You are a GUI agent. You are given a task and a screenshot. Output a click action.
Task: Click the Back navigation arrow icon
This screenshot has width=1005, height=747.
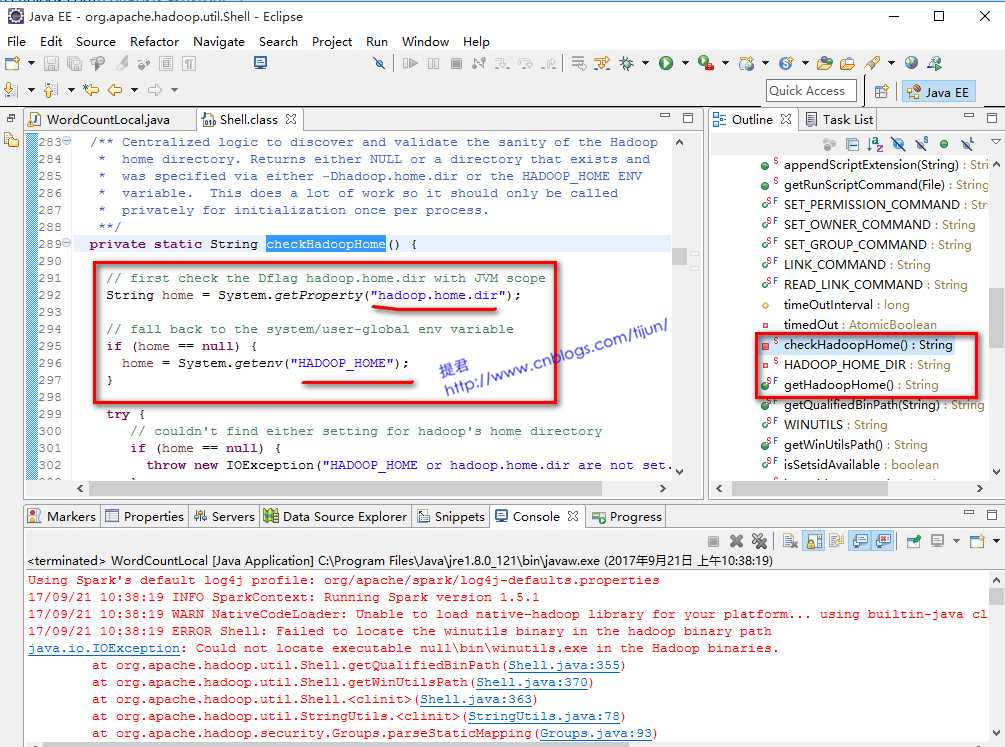pyautogui.click(x=115, y=89)
